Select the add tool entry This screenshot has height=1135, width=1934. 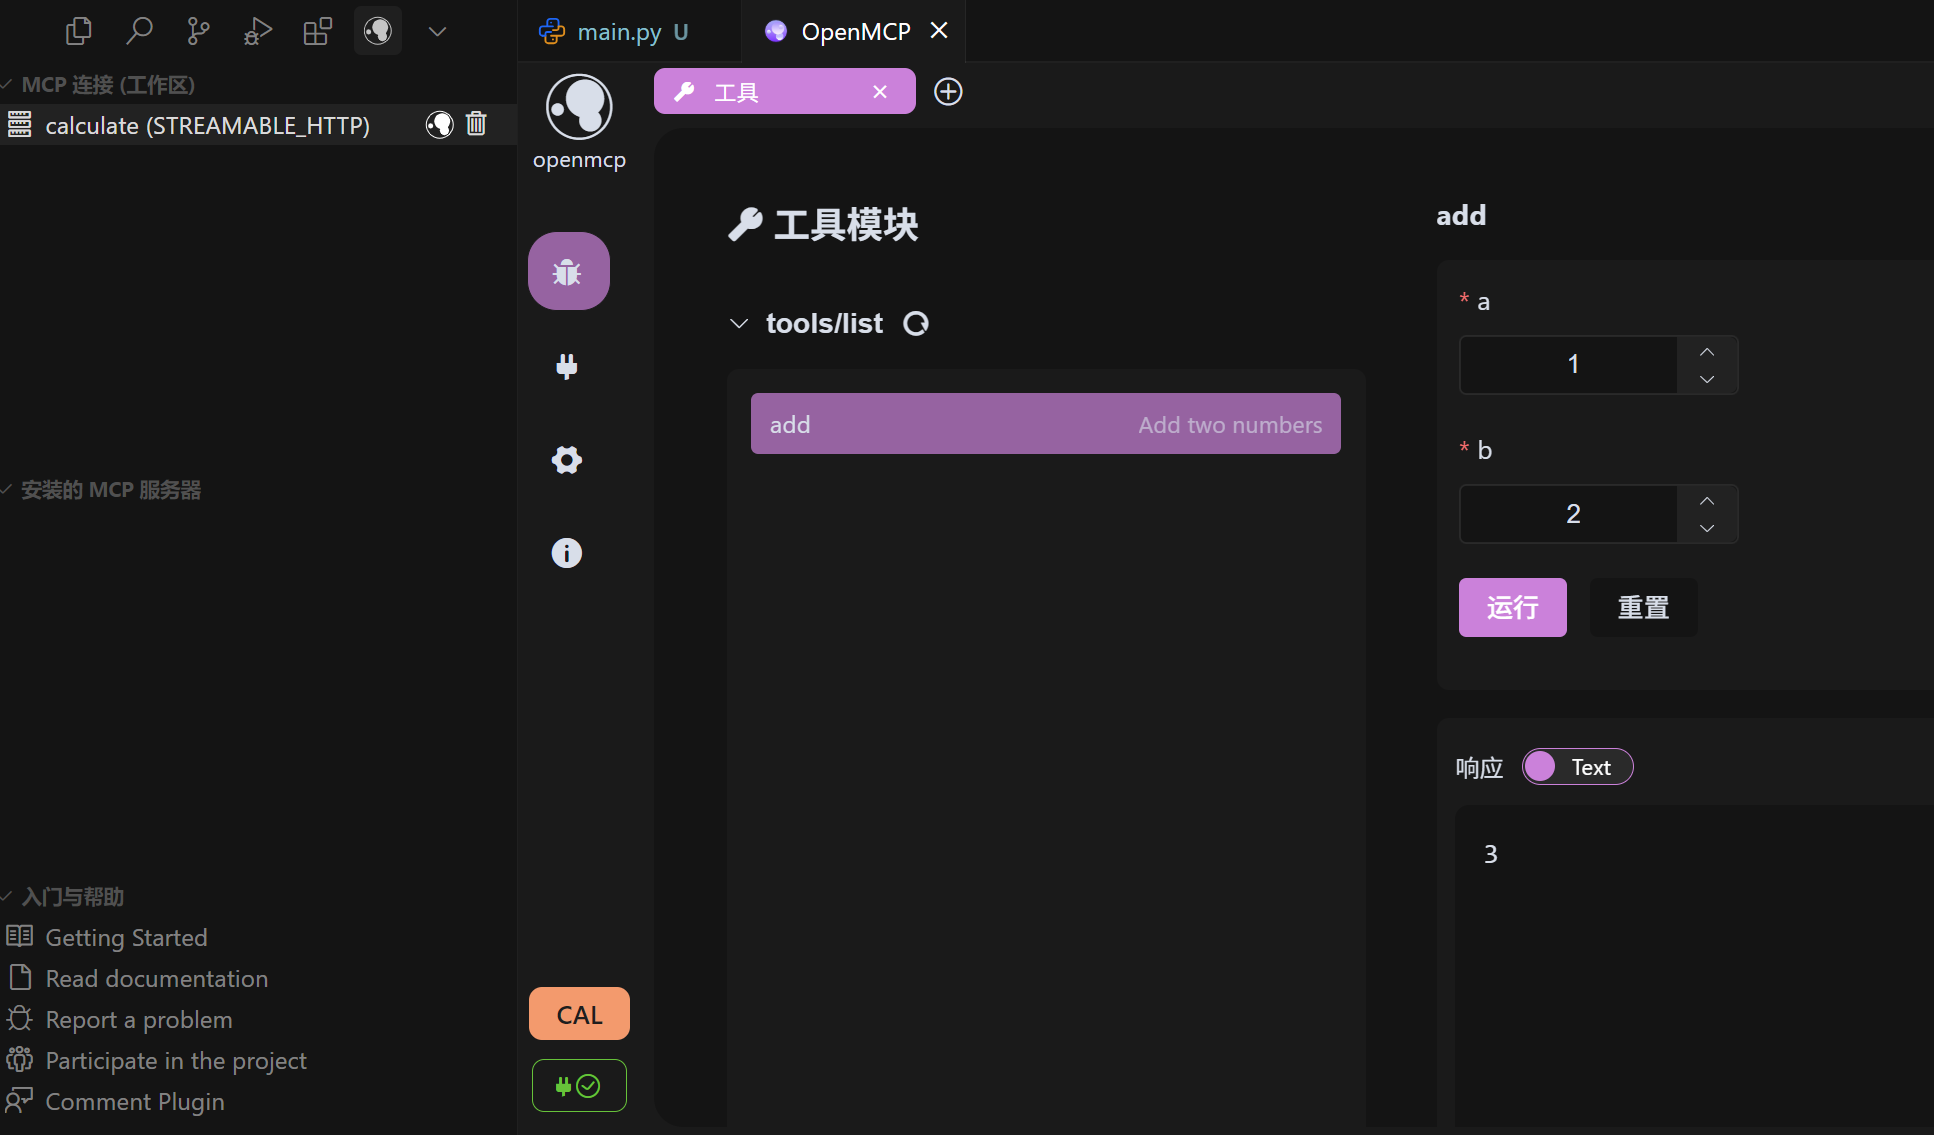click(x=1045, y=424)
